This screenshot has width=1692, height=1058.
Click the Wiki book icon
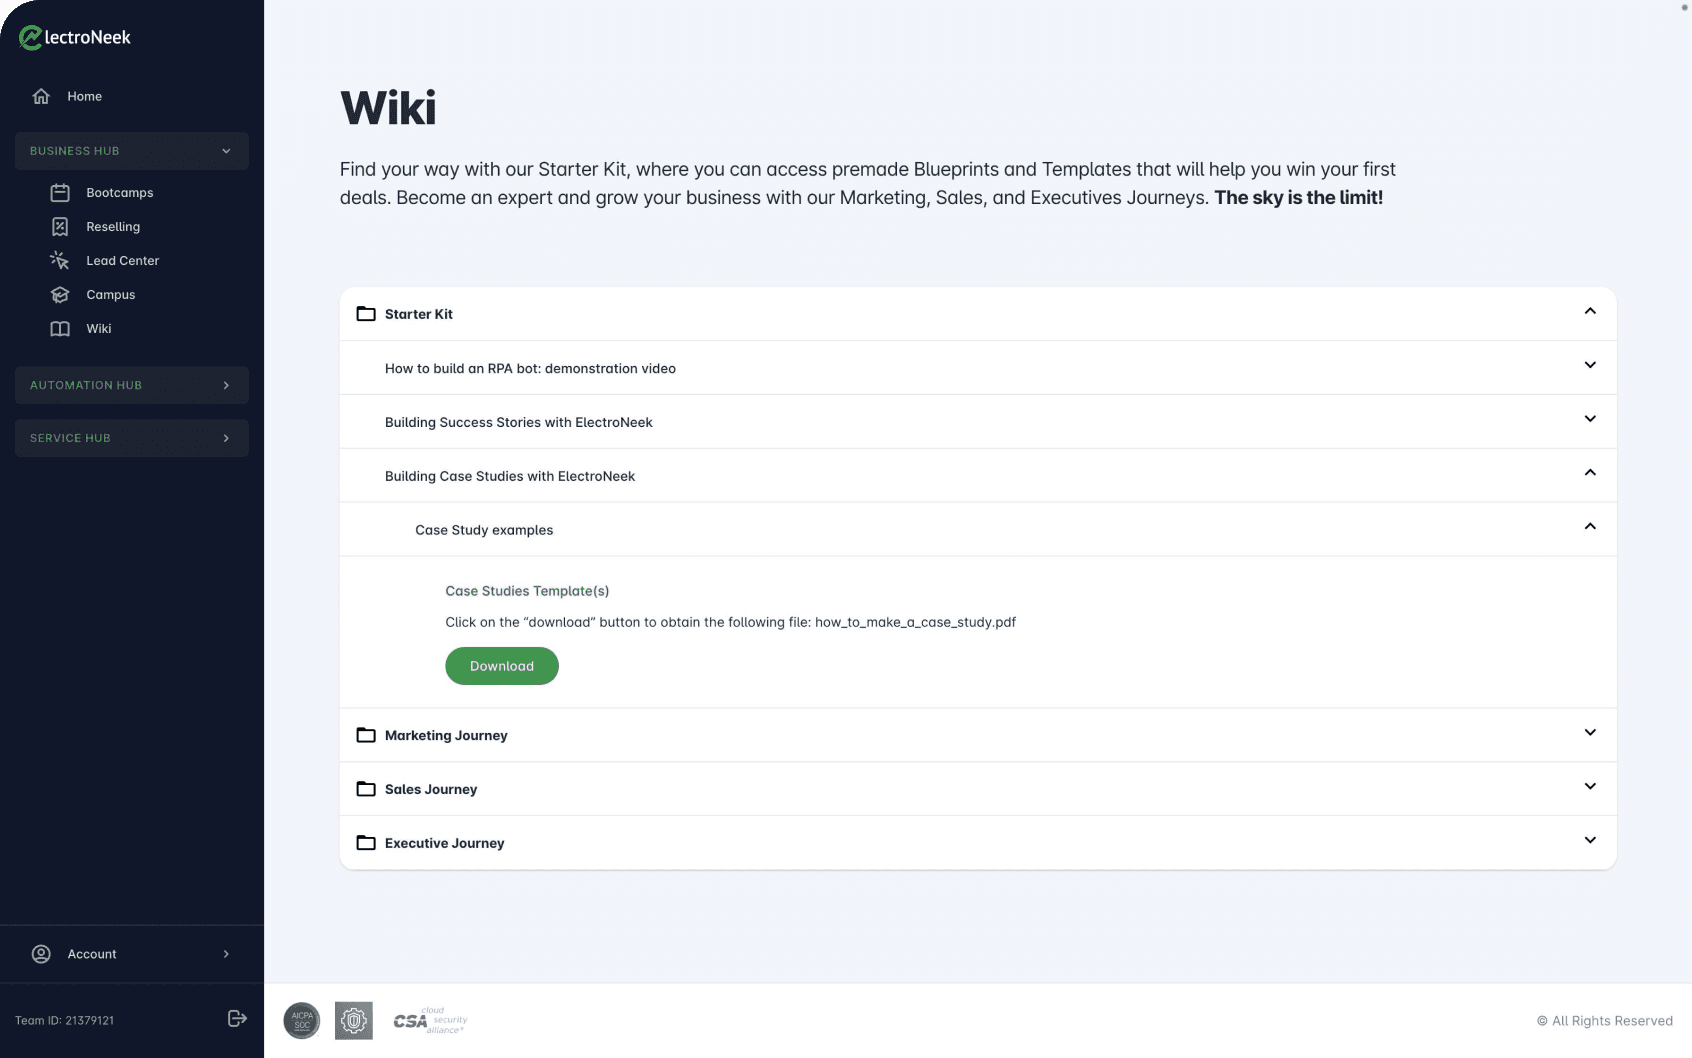click(x=60, y=328)
